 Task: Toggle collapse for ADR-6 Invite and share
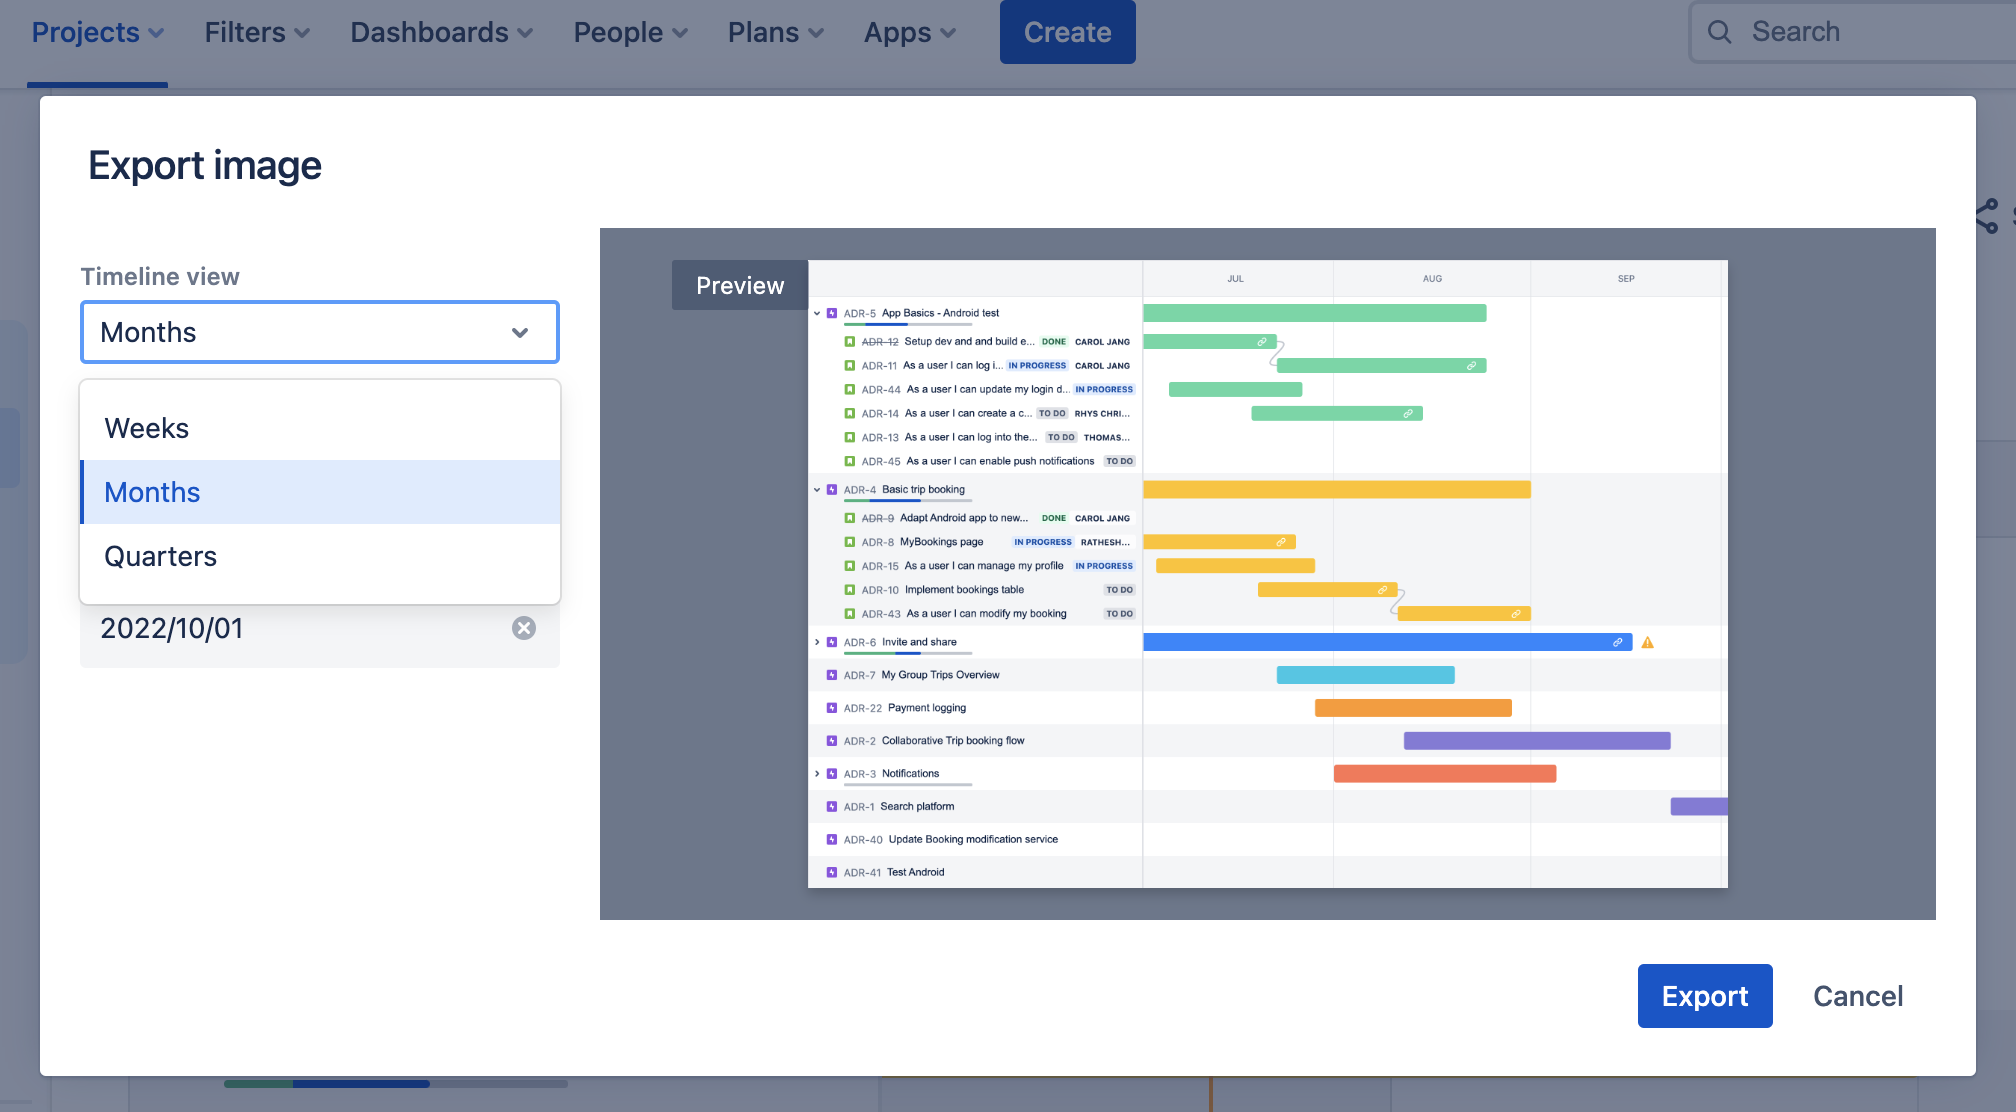point(817,641)
